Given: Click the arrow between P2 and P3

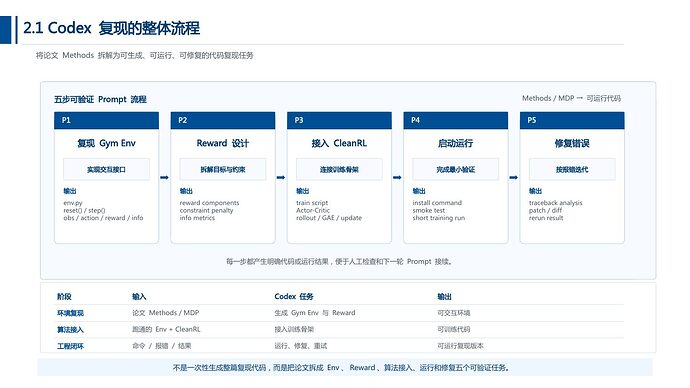Looking at the screenshot, I should (x=281, y=177).
